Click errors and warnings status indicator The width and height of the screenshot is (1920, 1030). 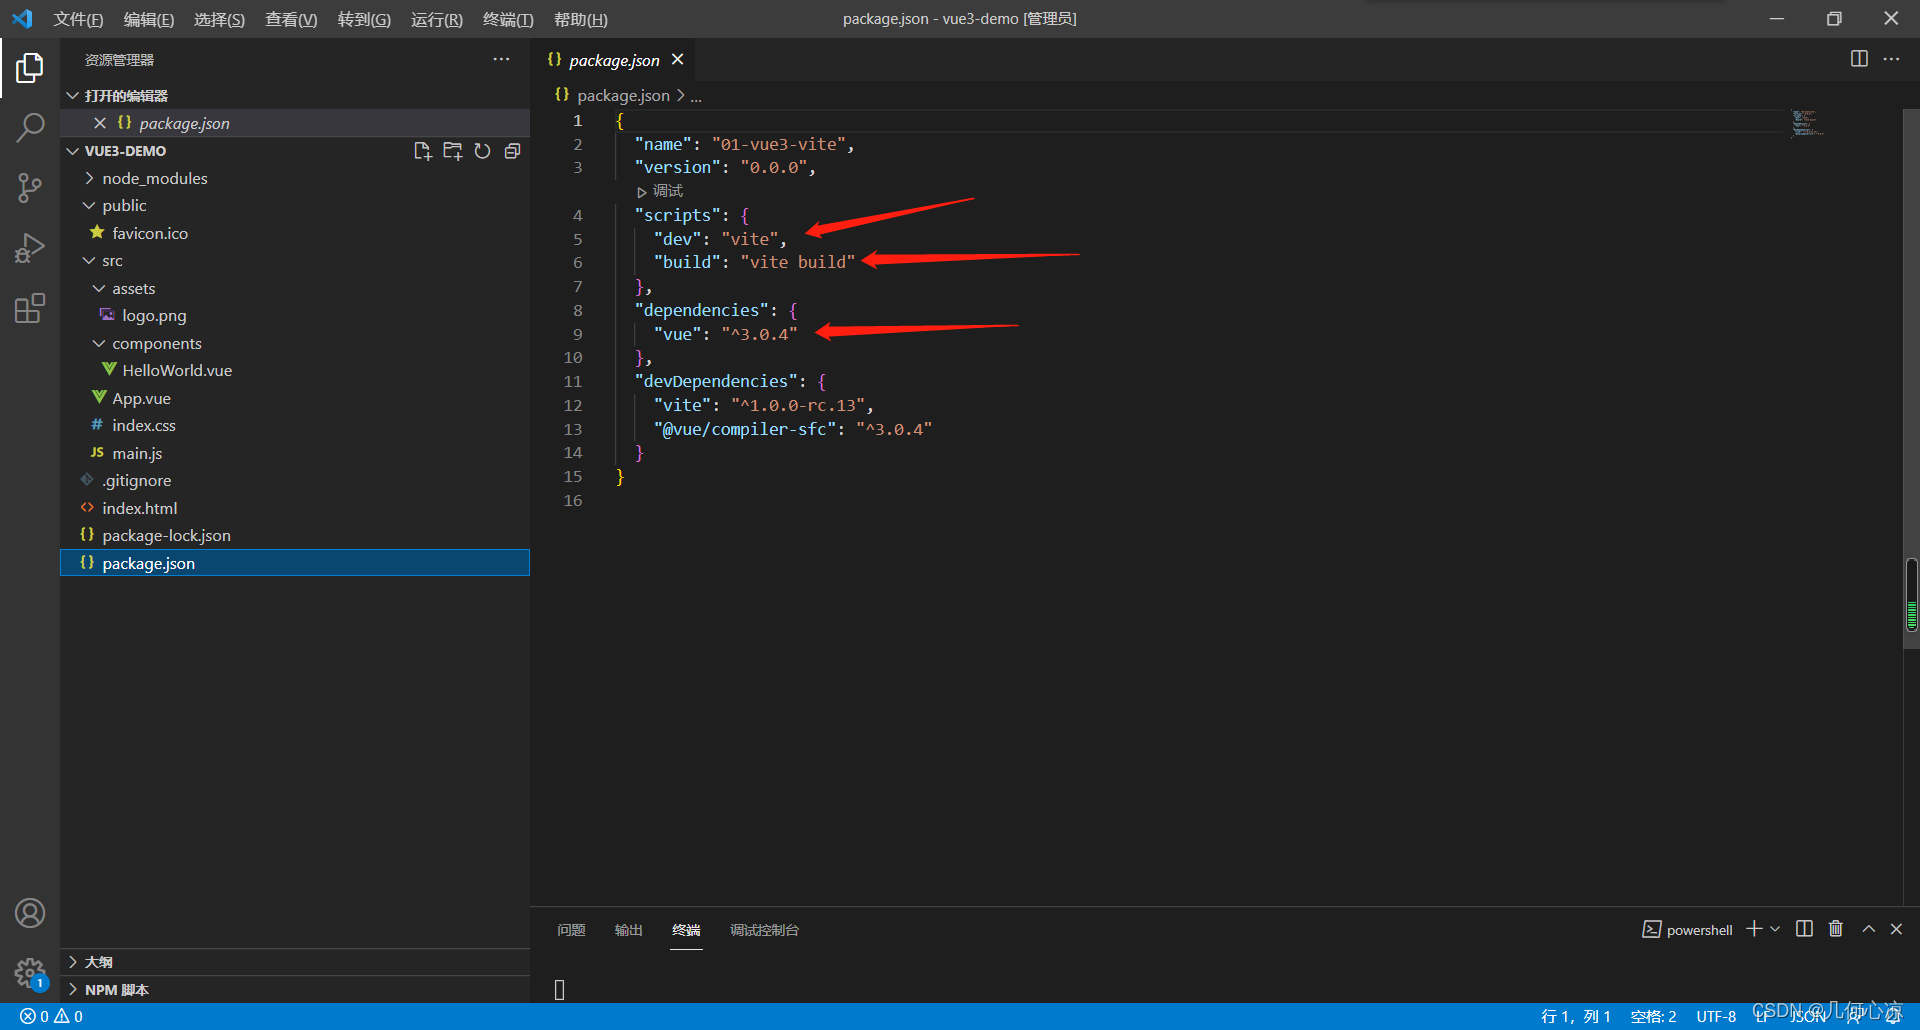(x=51, y=1016)
